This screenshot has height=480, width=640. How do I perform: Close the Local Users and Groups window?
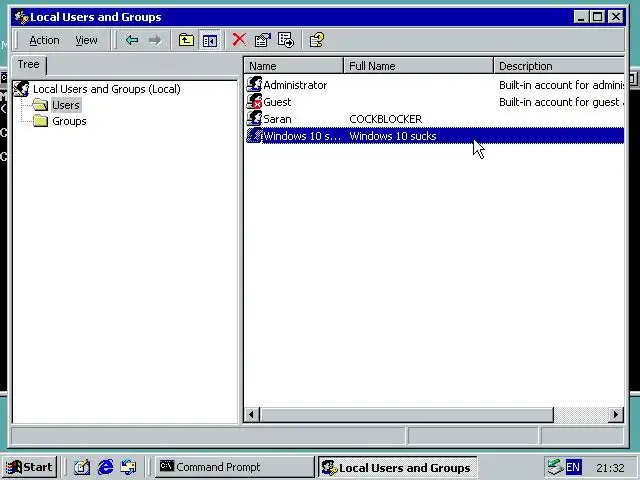point(616,17)
